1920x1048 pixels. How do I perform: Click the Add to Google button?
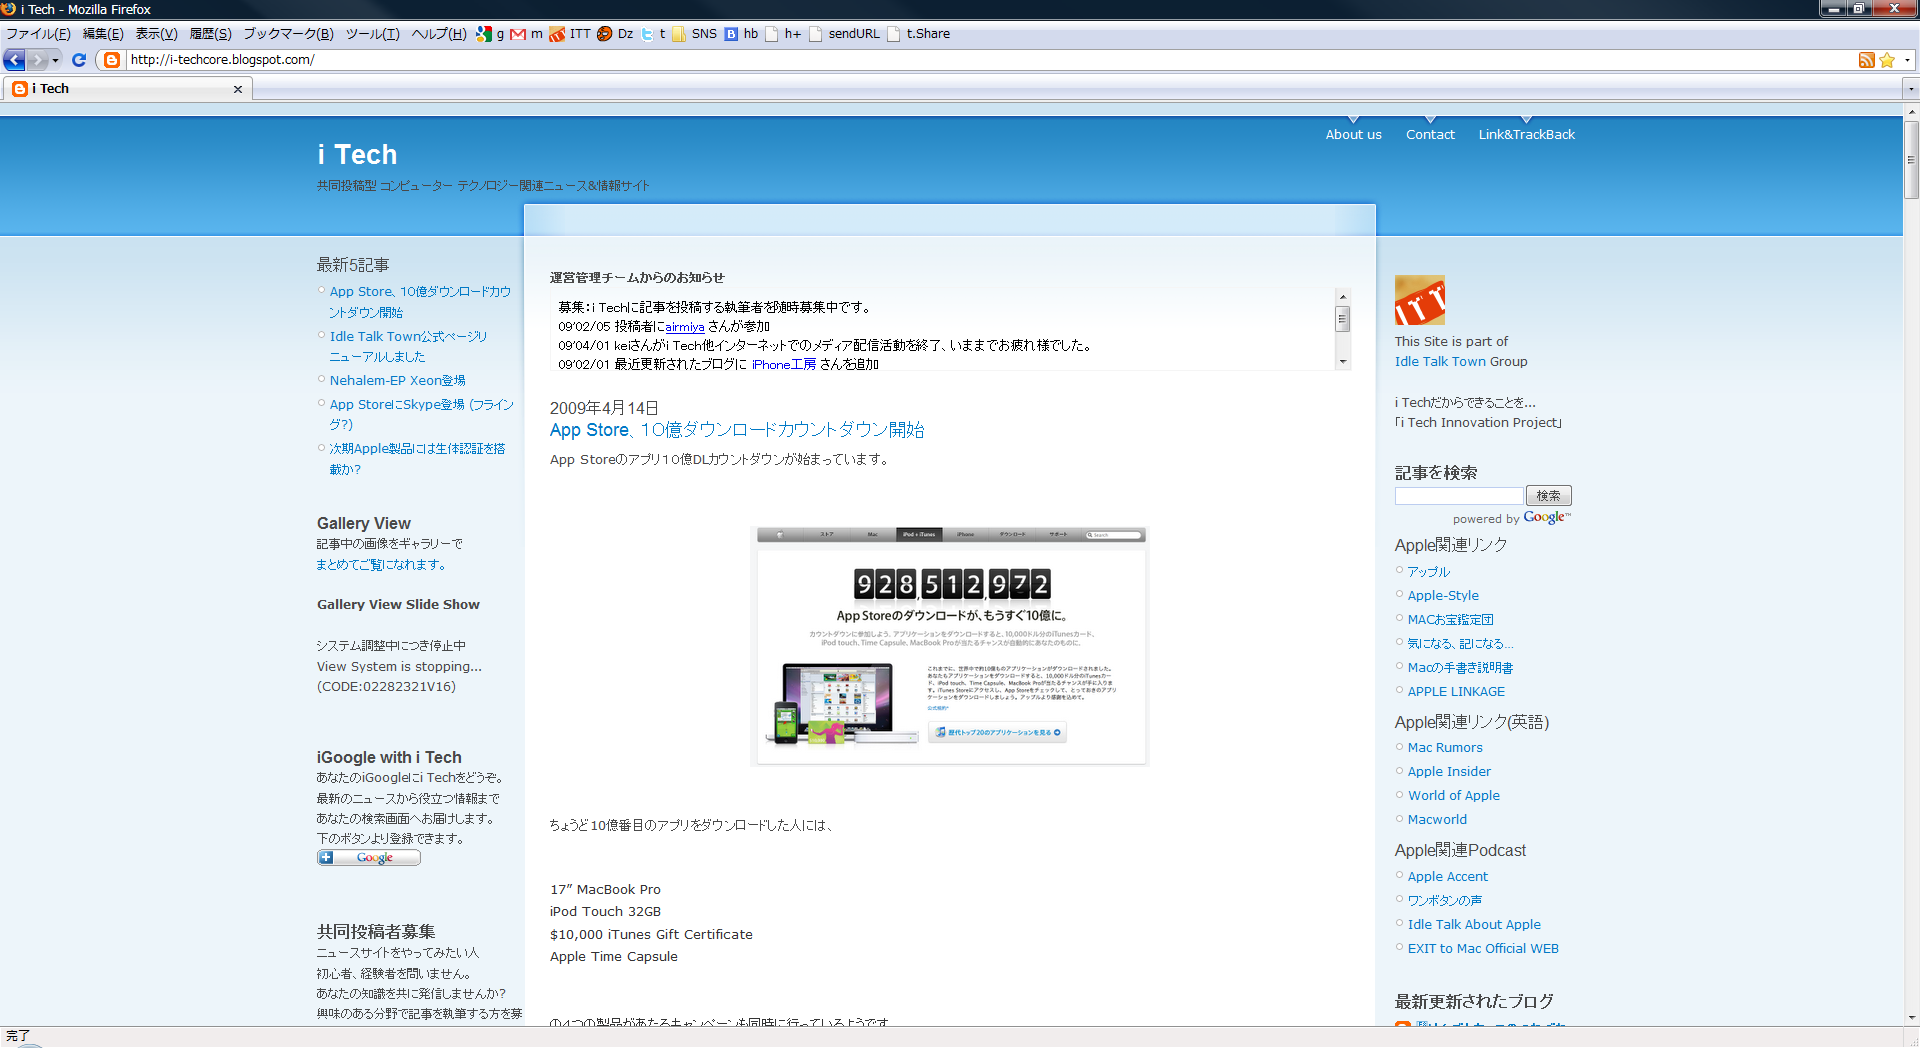point(369,858)
